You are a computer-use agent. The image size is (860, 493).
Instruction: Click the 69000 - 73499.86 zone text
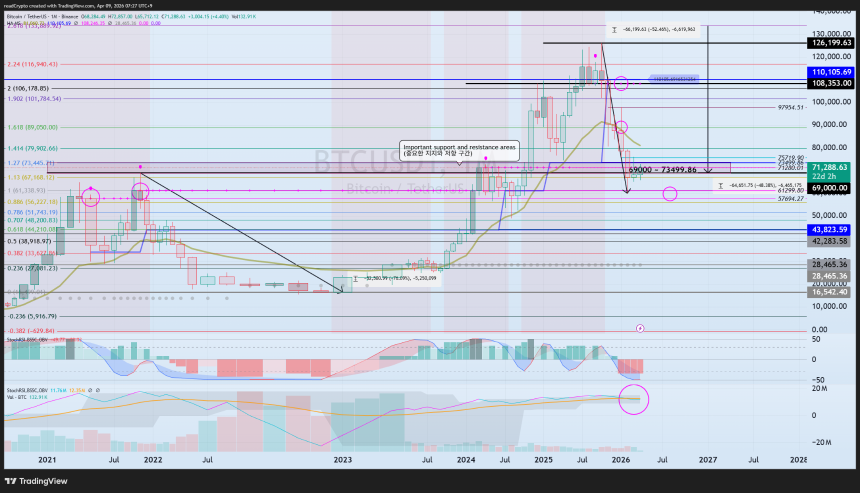pos(663,170)
